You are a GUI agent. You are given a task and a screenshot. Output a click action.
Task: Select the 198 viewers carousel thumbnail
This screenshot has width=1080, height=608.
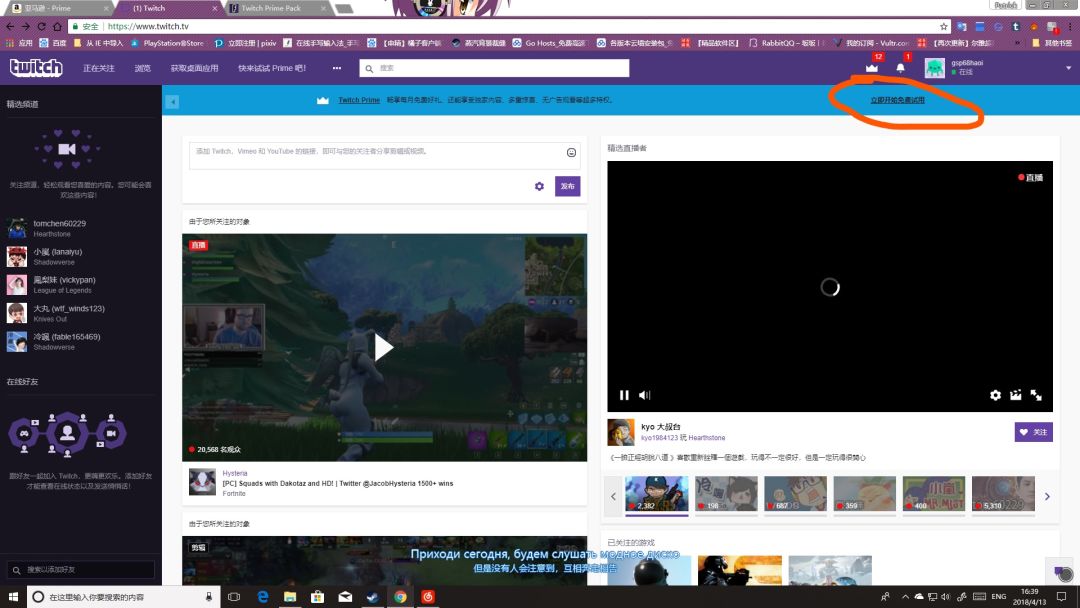click(726, 494)
